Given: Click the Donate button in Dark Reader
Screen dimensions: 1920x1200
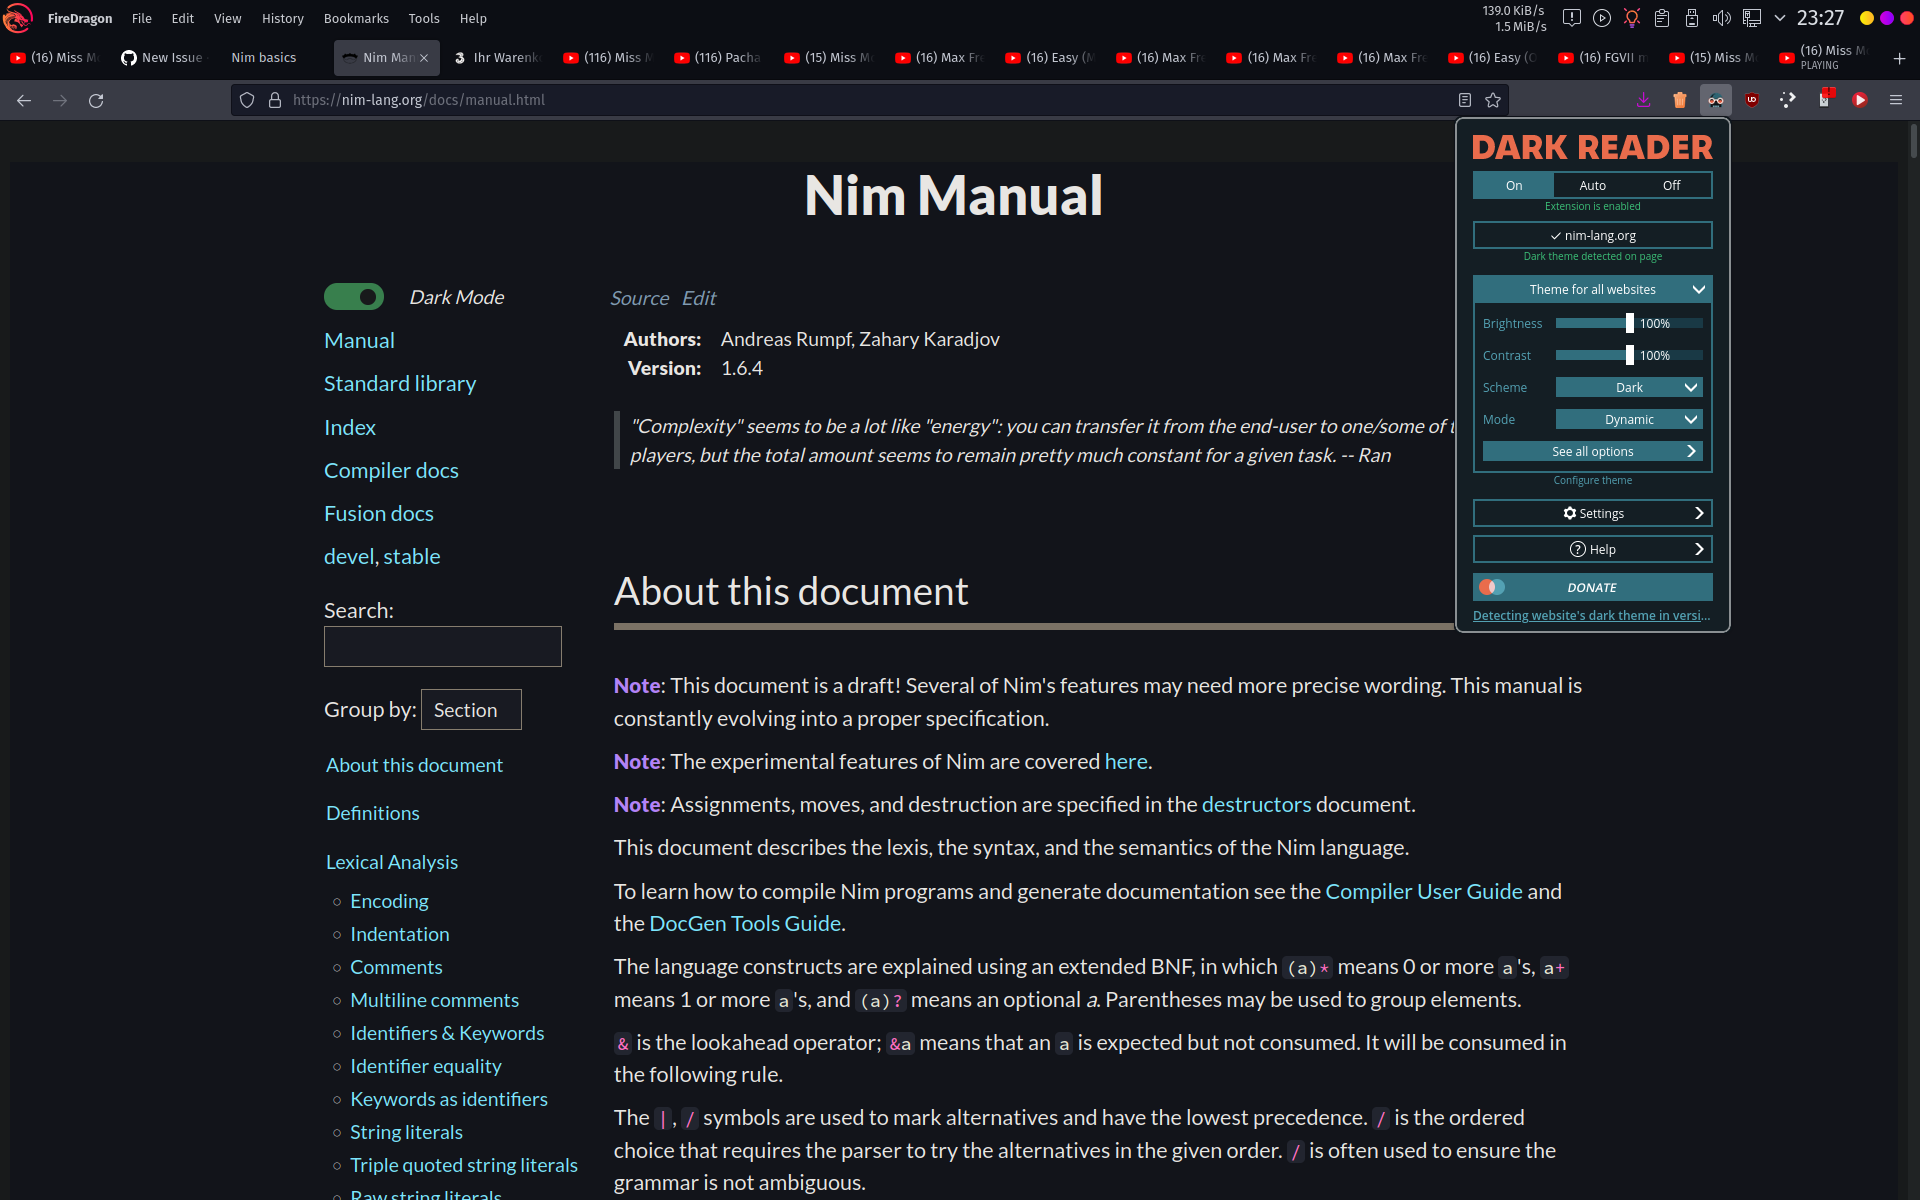Looking at the screenshot, I should (1592, 587).
